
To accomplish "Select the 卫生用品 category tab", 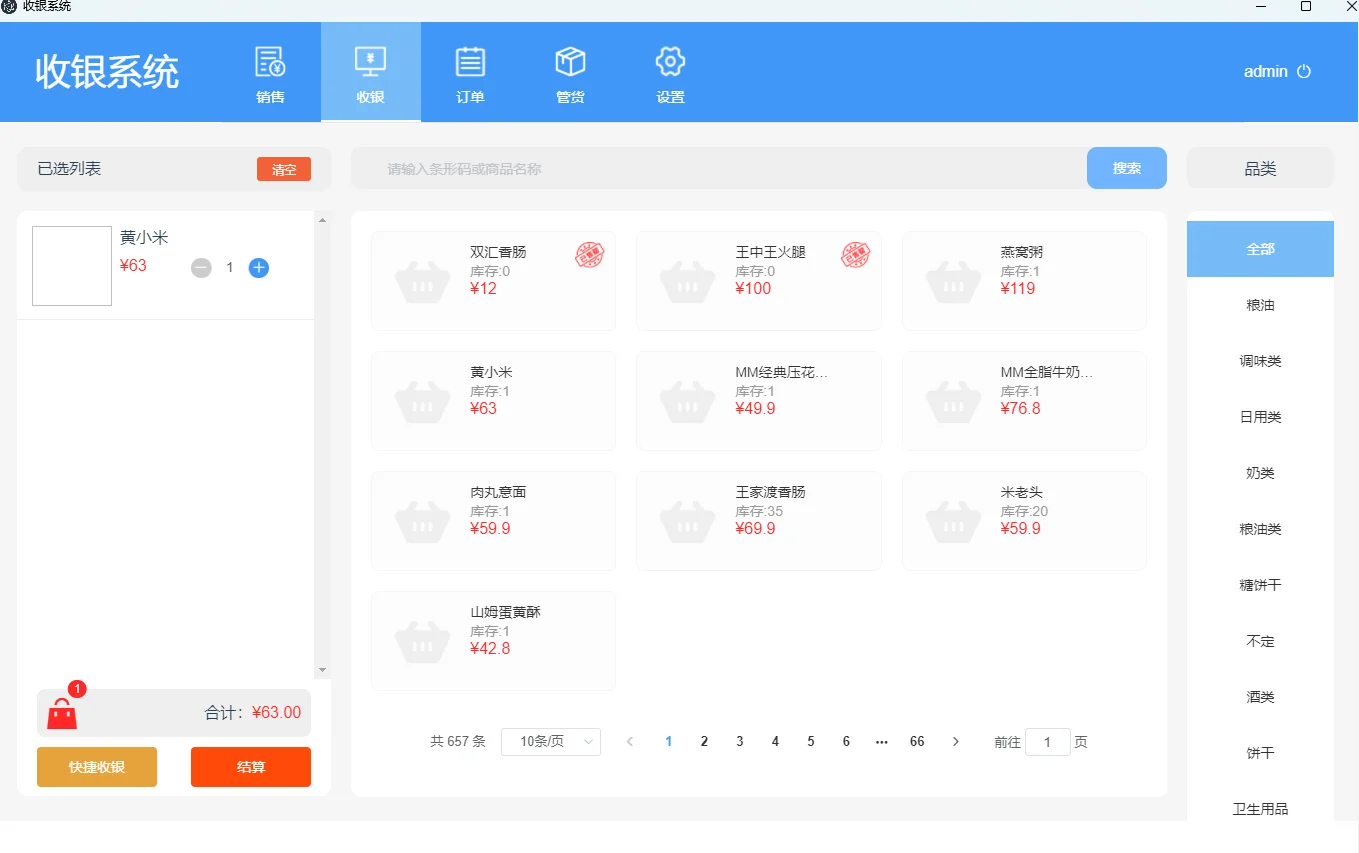I will (1259, 809).
